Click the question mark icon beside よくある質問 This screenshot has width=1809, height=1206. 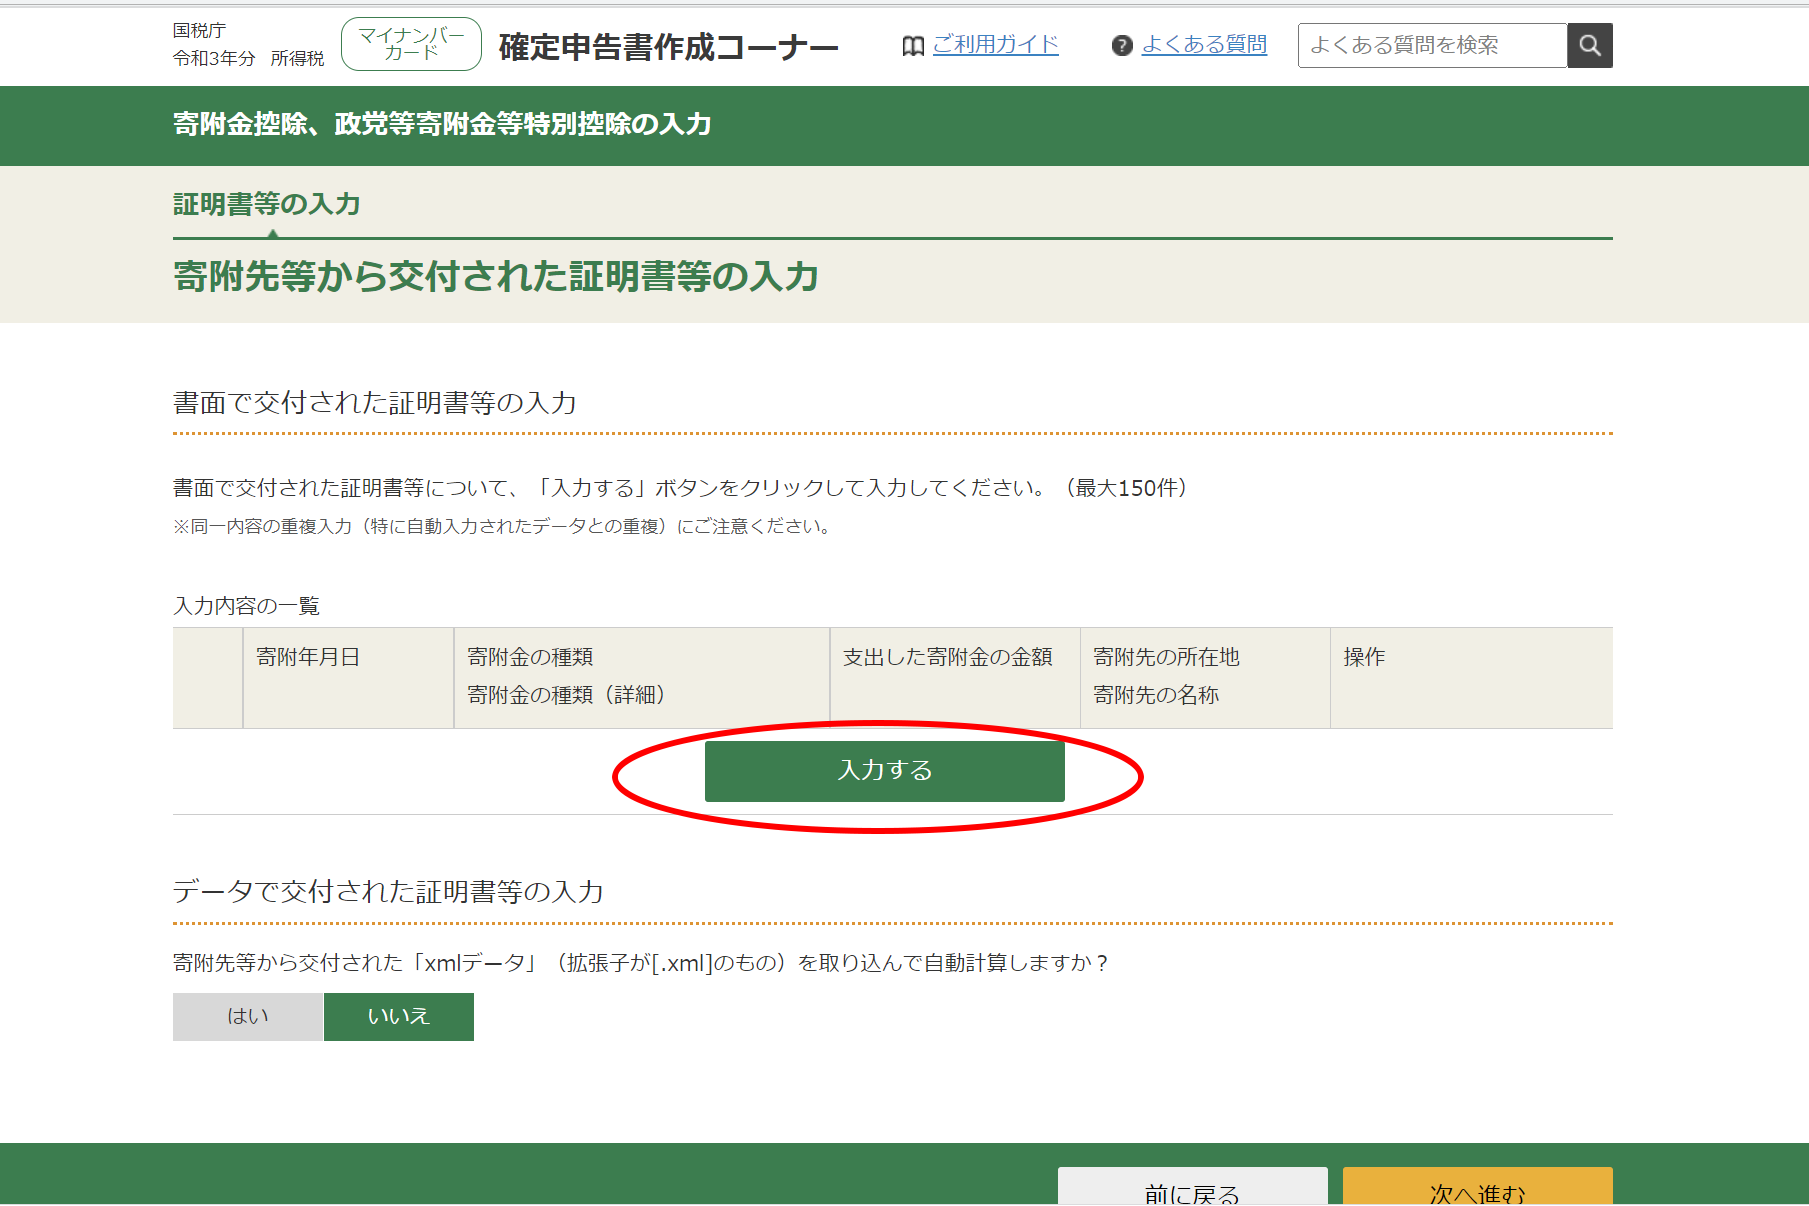pos(1122,46)
